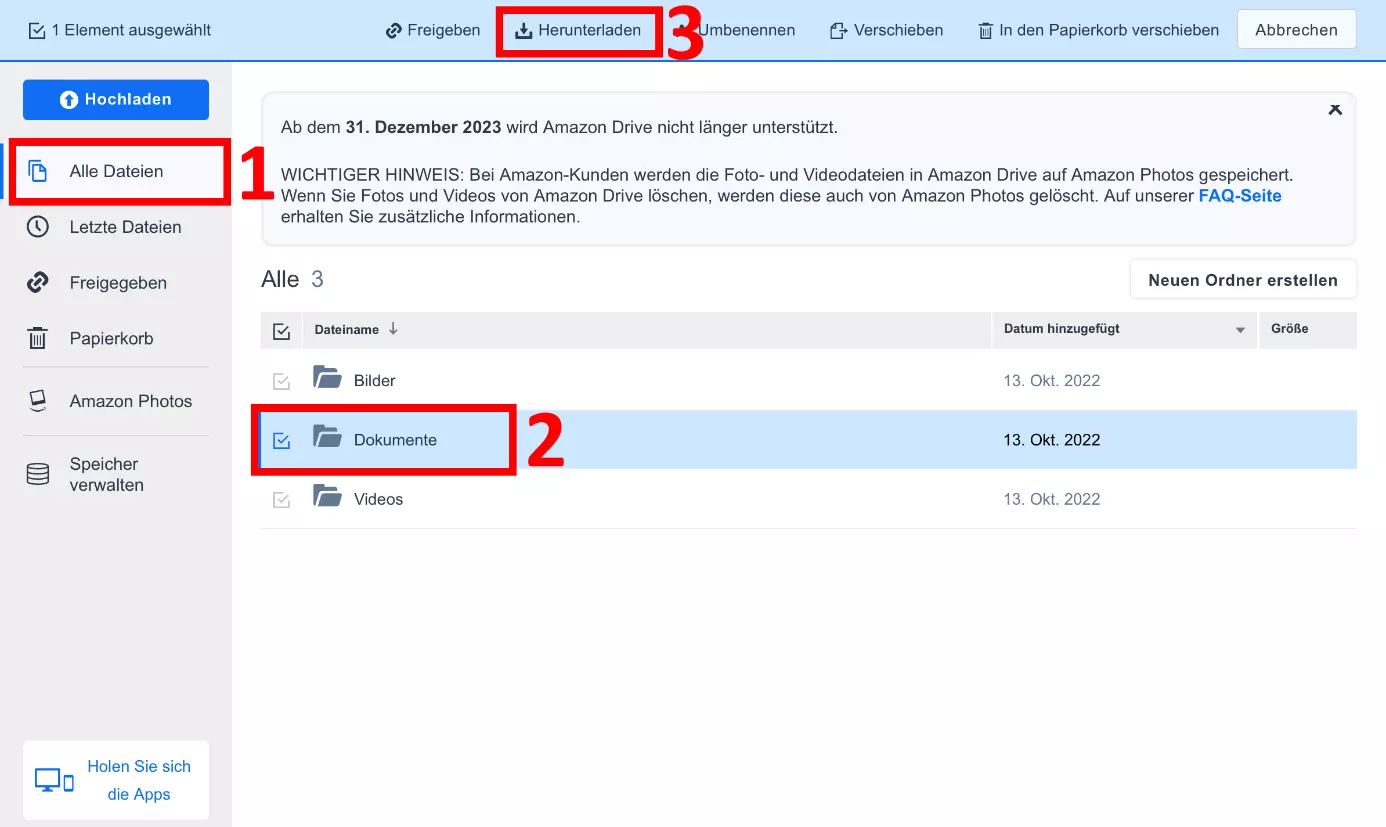
Task: Click the clock icon for Letzte Dateien
Action: 38,227
